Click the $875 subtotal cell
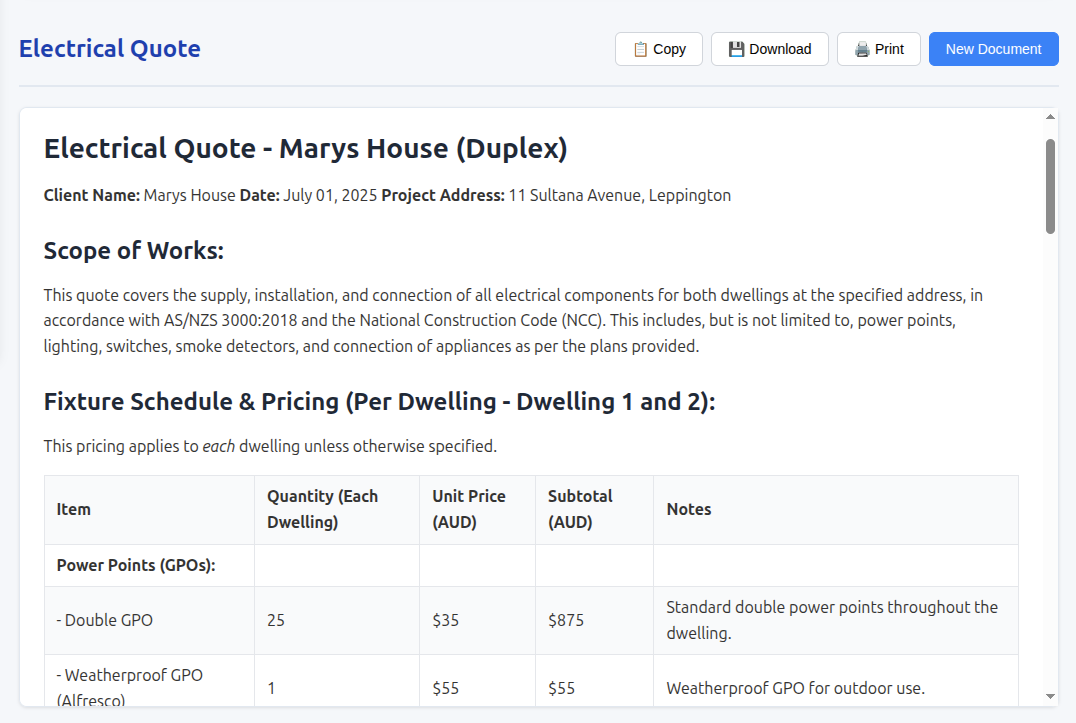 click(x=566, y=620)
